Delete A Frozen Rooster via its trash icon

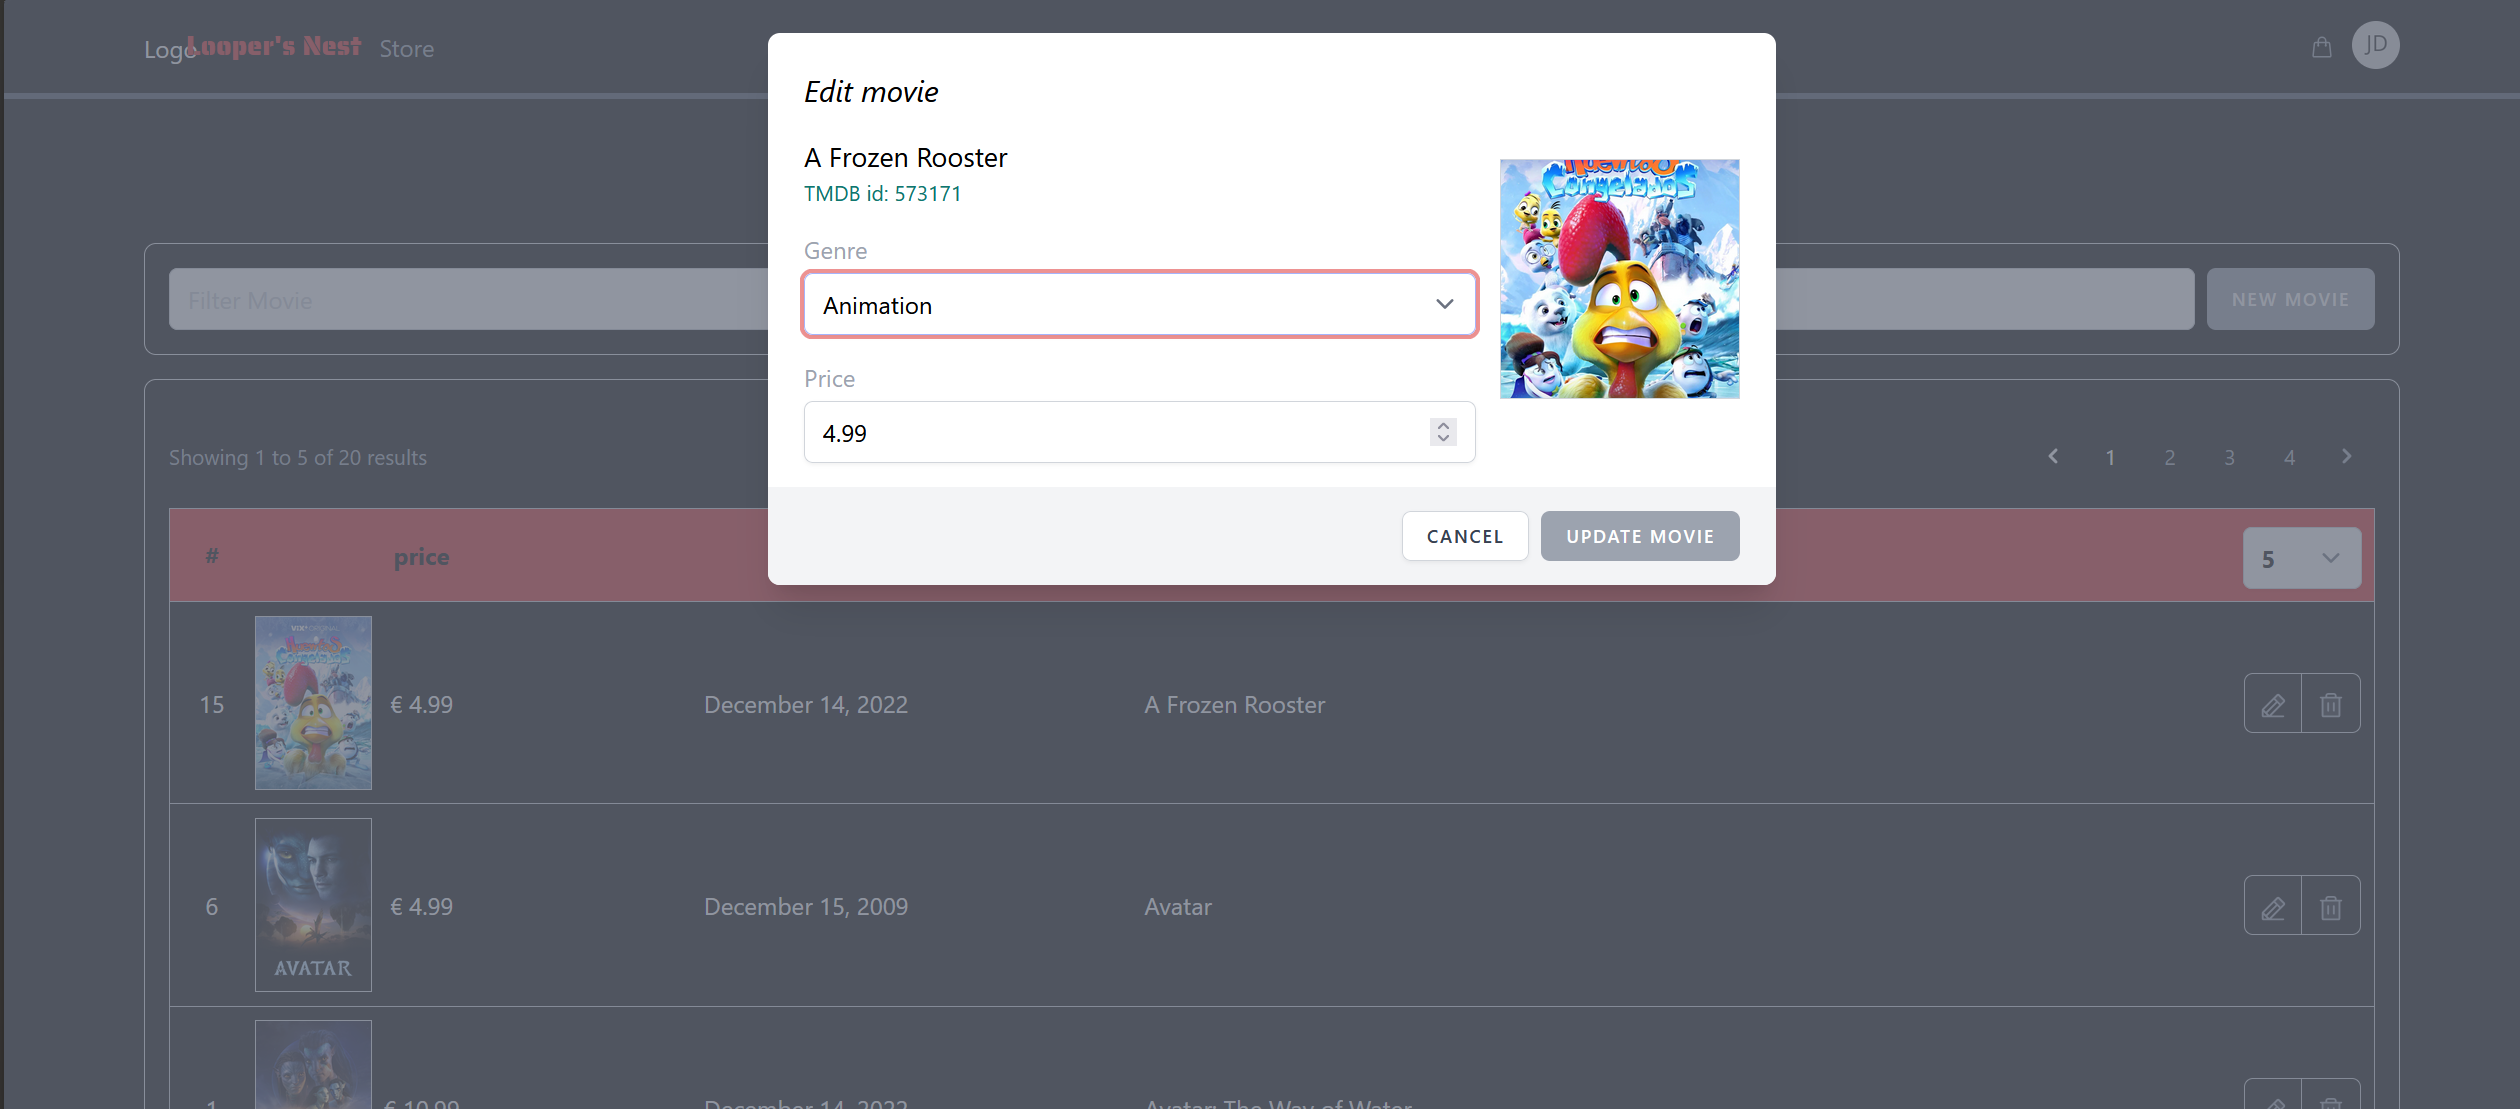pos(2331,703)
